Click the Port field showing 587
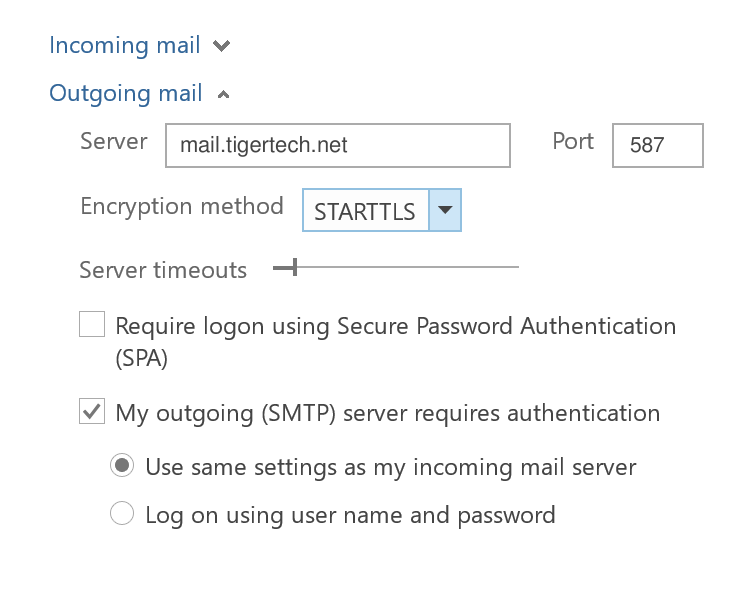This screenshot has width=752, height=589. click(x=657, y=146)
